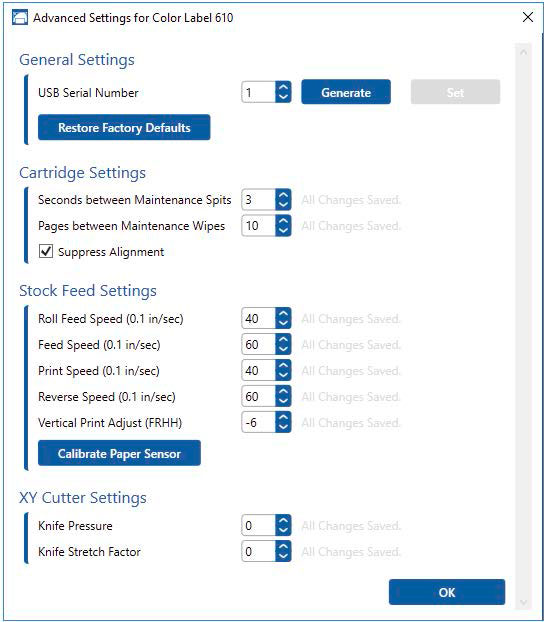
Task: Increase Vertical Print Adjust (FRHH) value
Action: tap(283, 418)
